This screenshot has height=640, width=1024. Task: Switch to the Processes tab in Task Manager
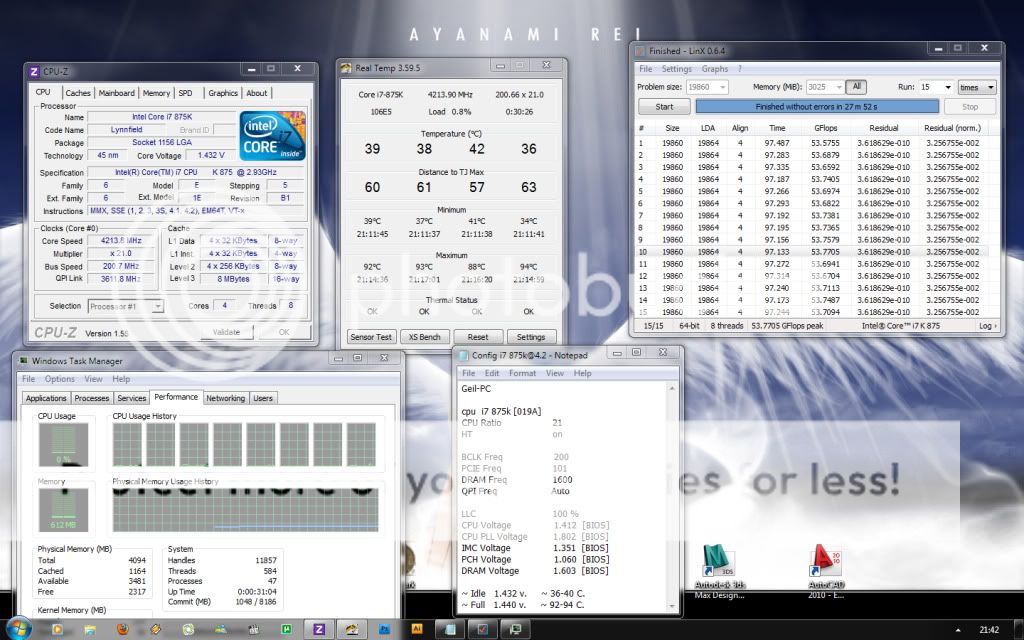pos(91,398)
